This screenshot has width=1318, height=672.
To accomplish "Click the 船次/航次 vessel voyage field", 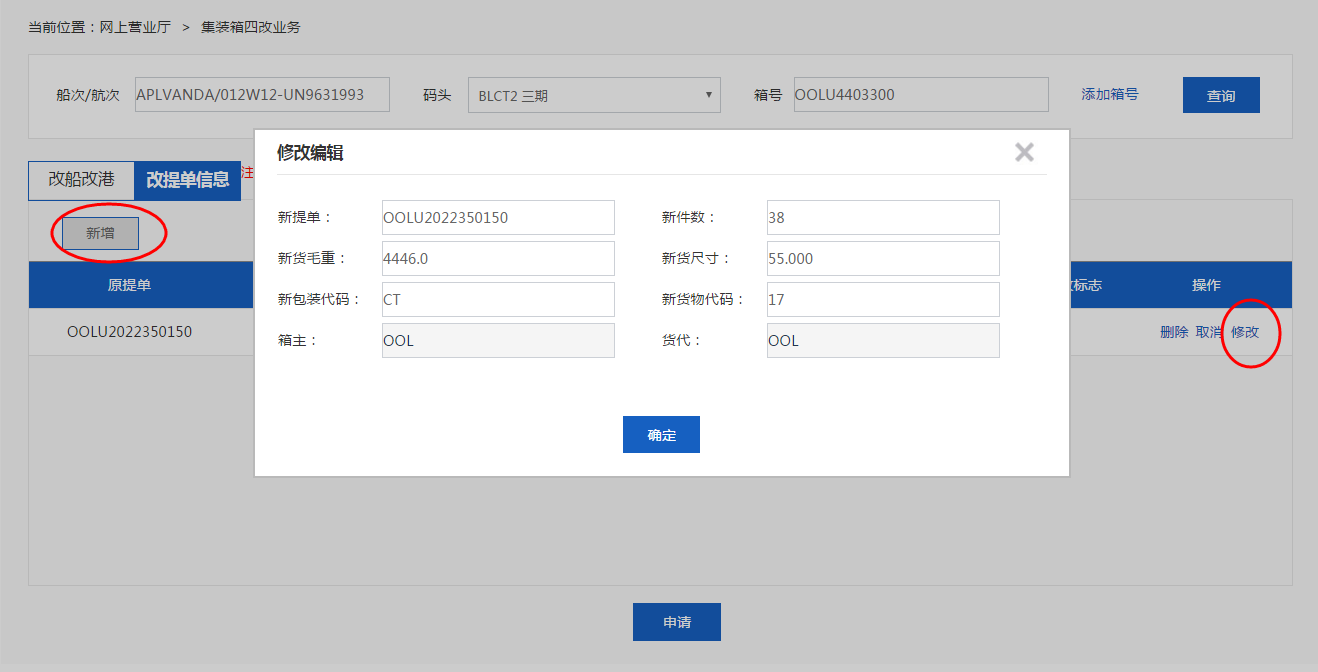I will tap(262, 95).
